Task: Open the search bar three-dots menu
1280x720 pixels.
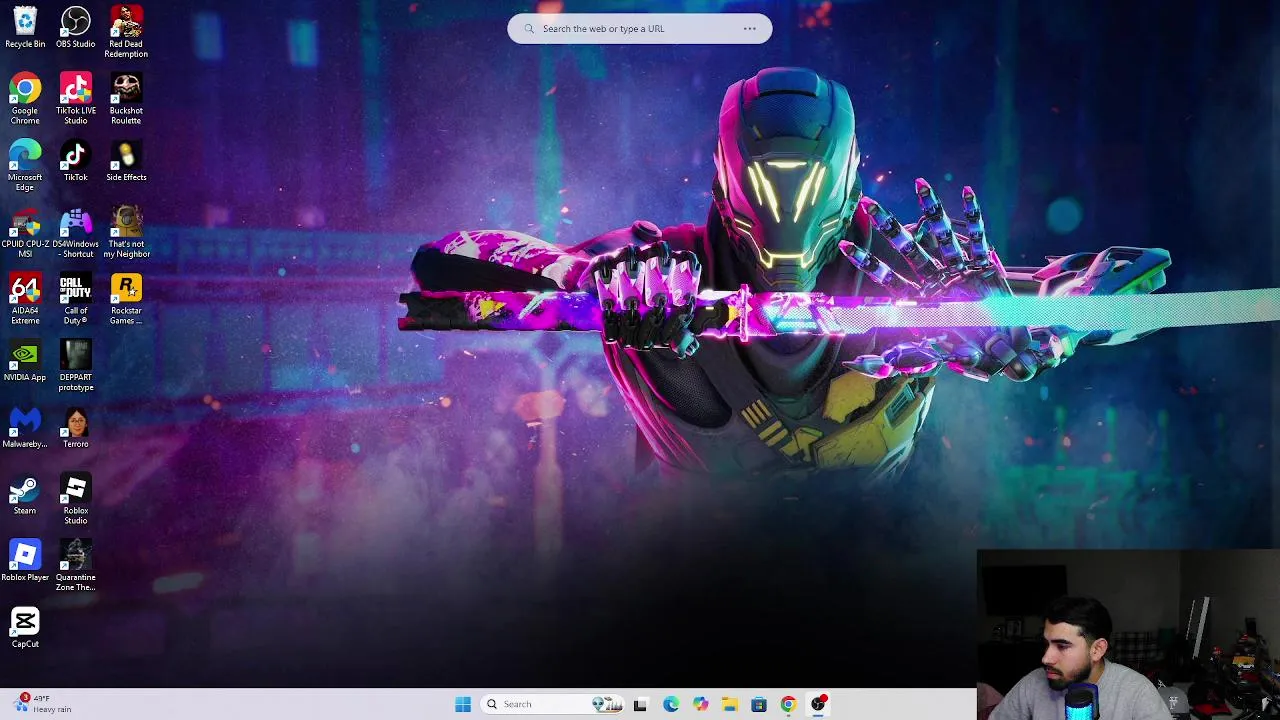Action: coord(750,29)
